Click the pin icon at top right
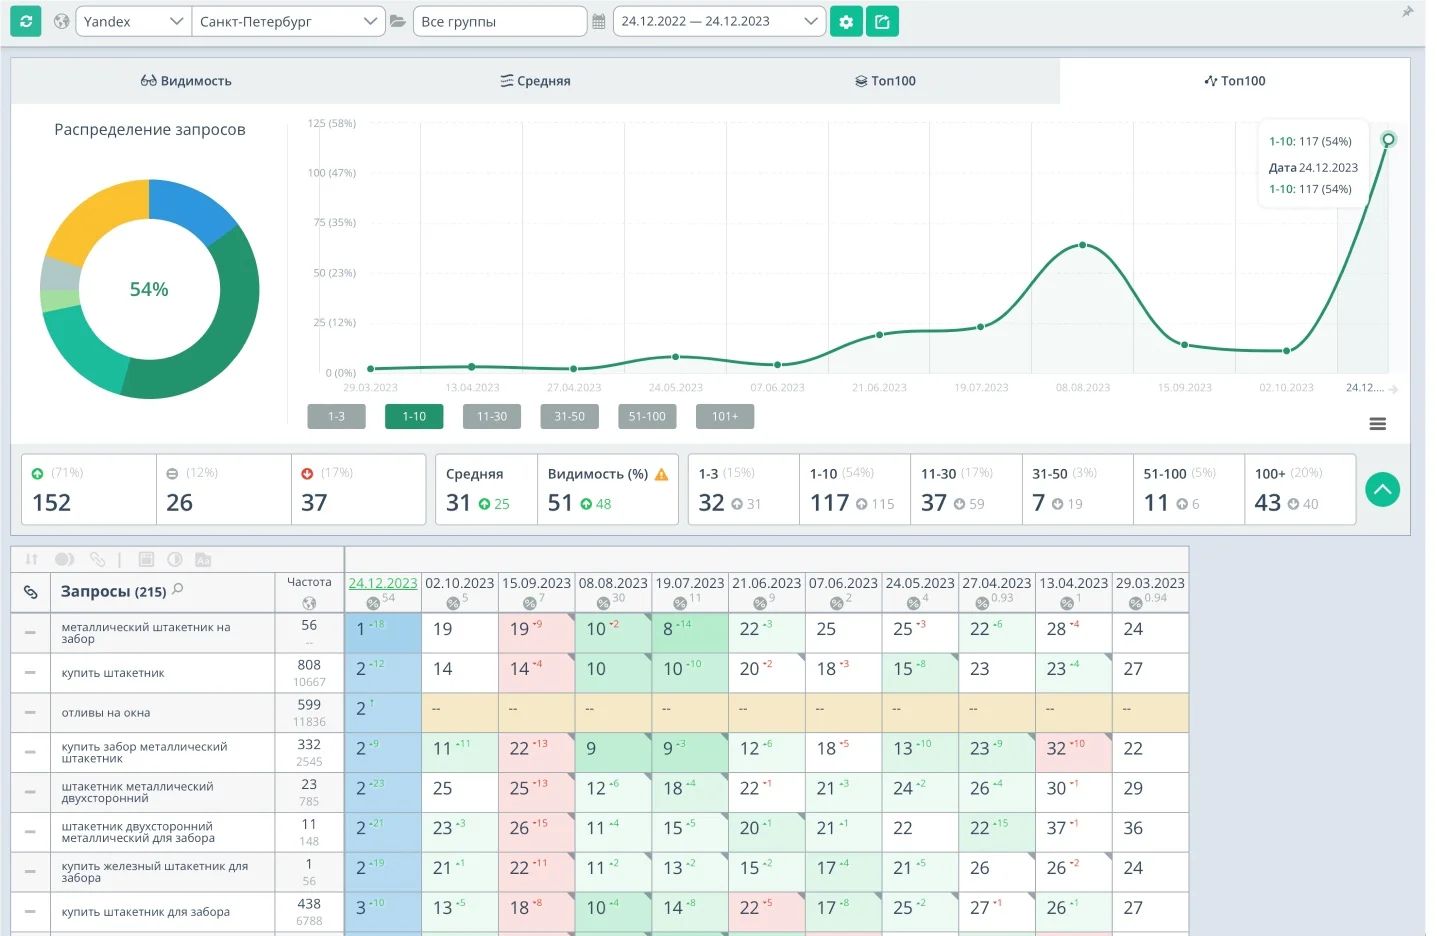 1408,13
